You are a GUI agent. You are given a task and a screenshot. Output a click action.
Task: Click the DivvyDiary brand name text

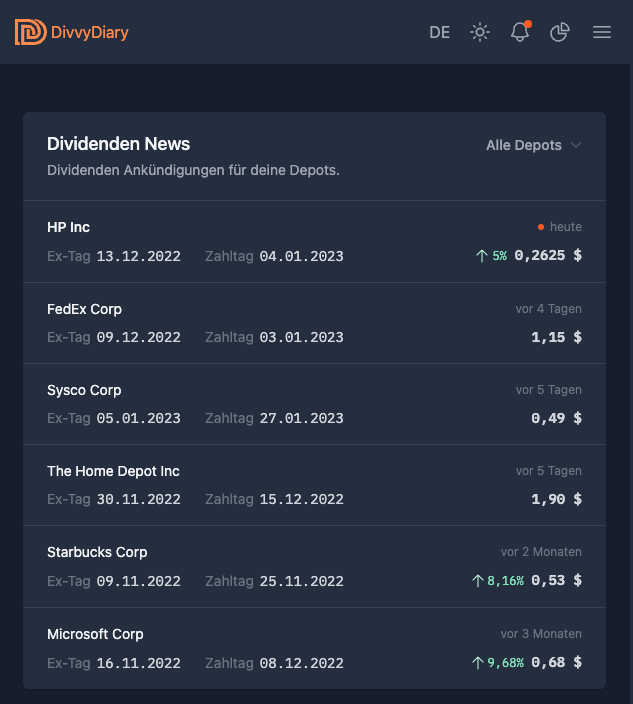(x=92, y=32)
